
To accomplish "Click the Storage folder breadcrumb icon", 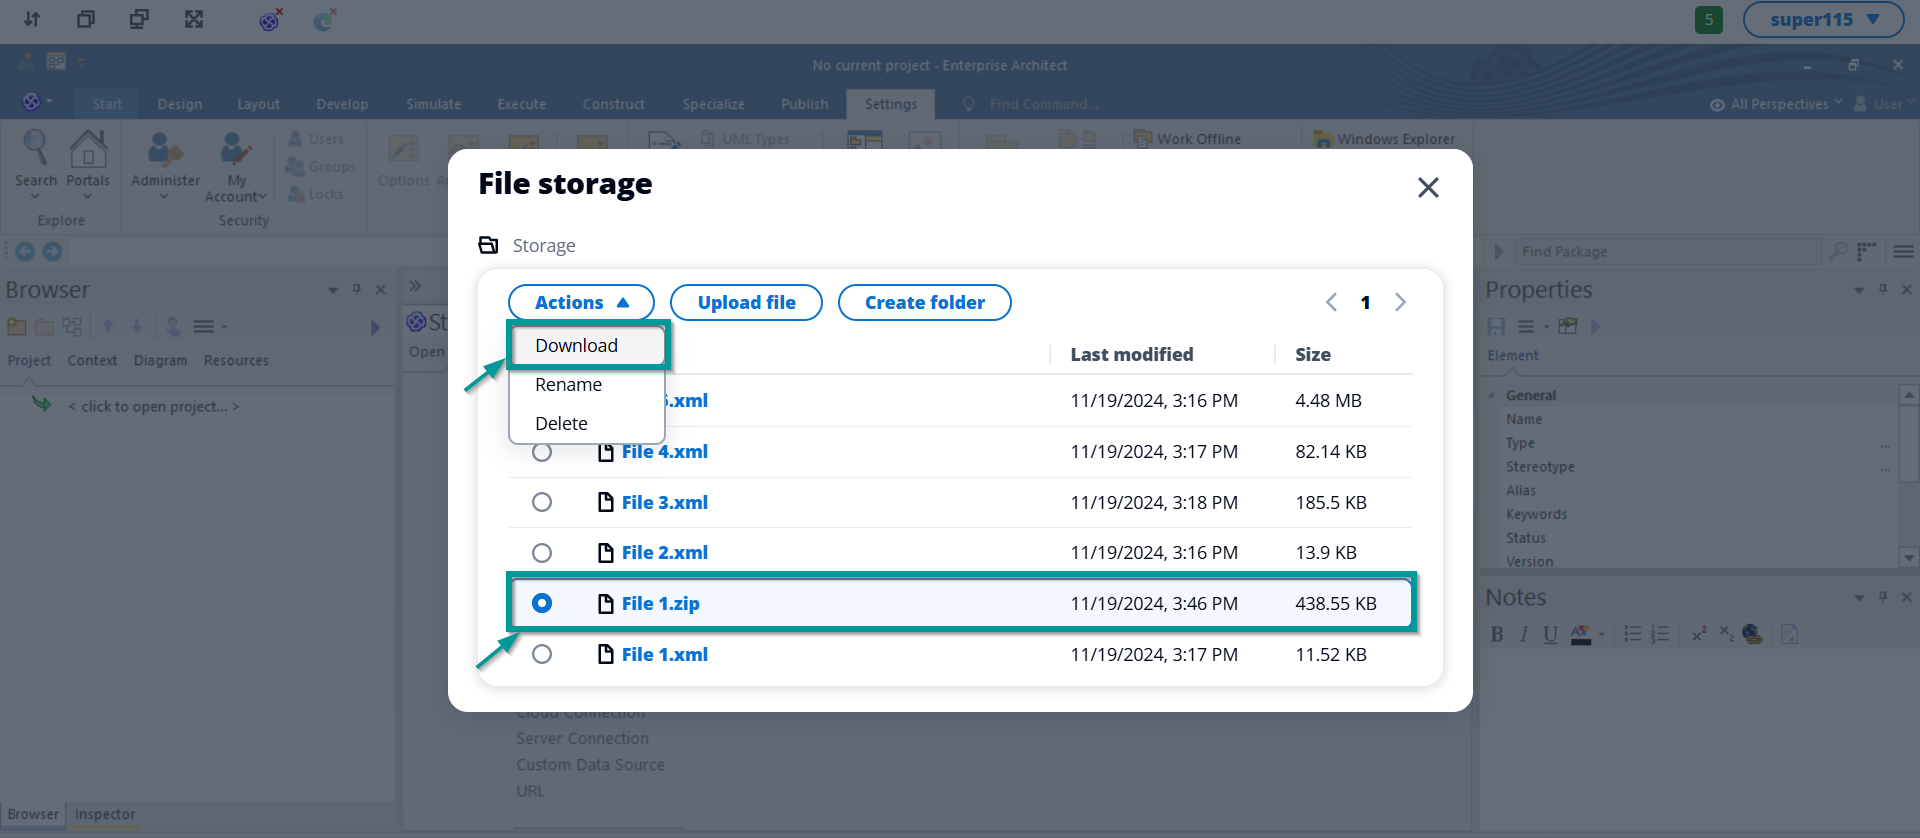I will coord(488,245).
